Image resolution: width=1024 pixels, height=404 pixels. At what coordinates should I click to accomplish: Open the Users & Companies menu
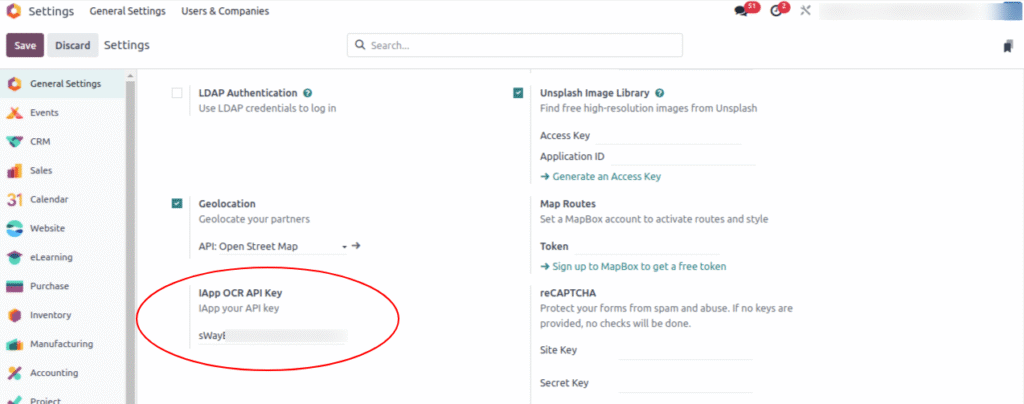(x=225, y=11)
